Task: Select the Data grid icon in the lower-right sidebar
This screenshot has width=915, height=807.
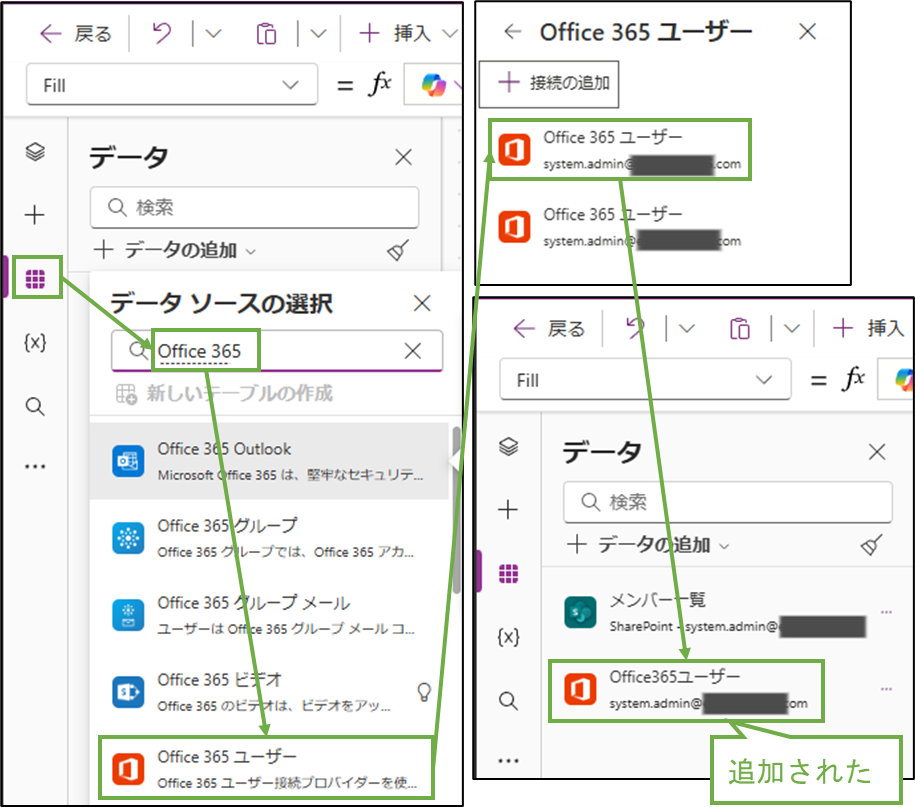Action: [508, 574]
